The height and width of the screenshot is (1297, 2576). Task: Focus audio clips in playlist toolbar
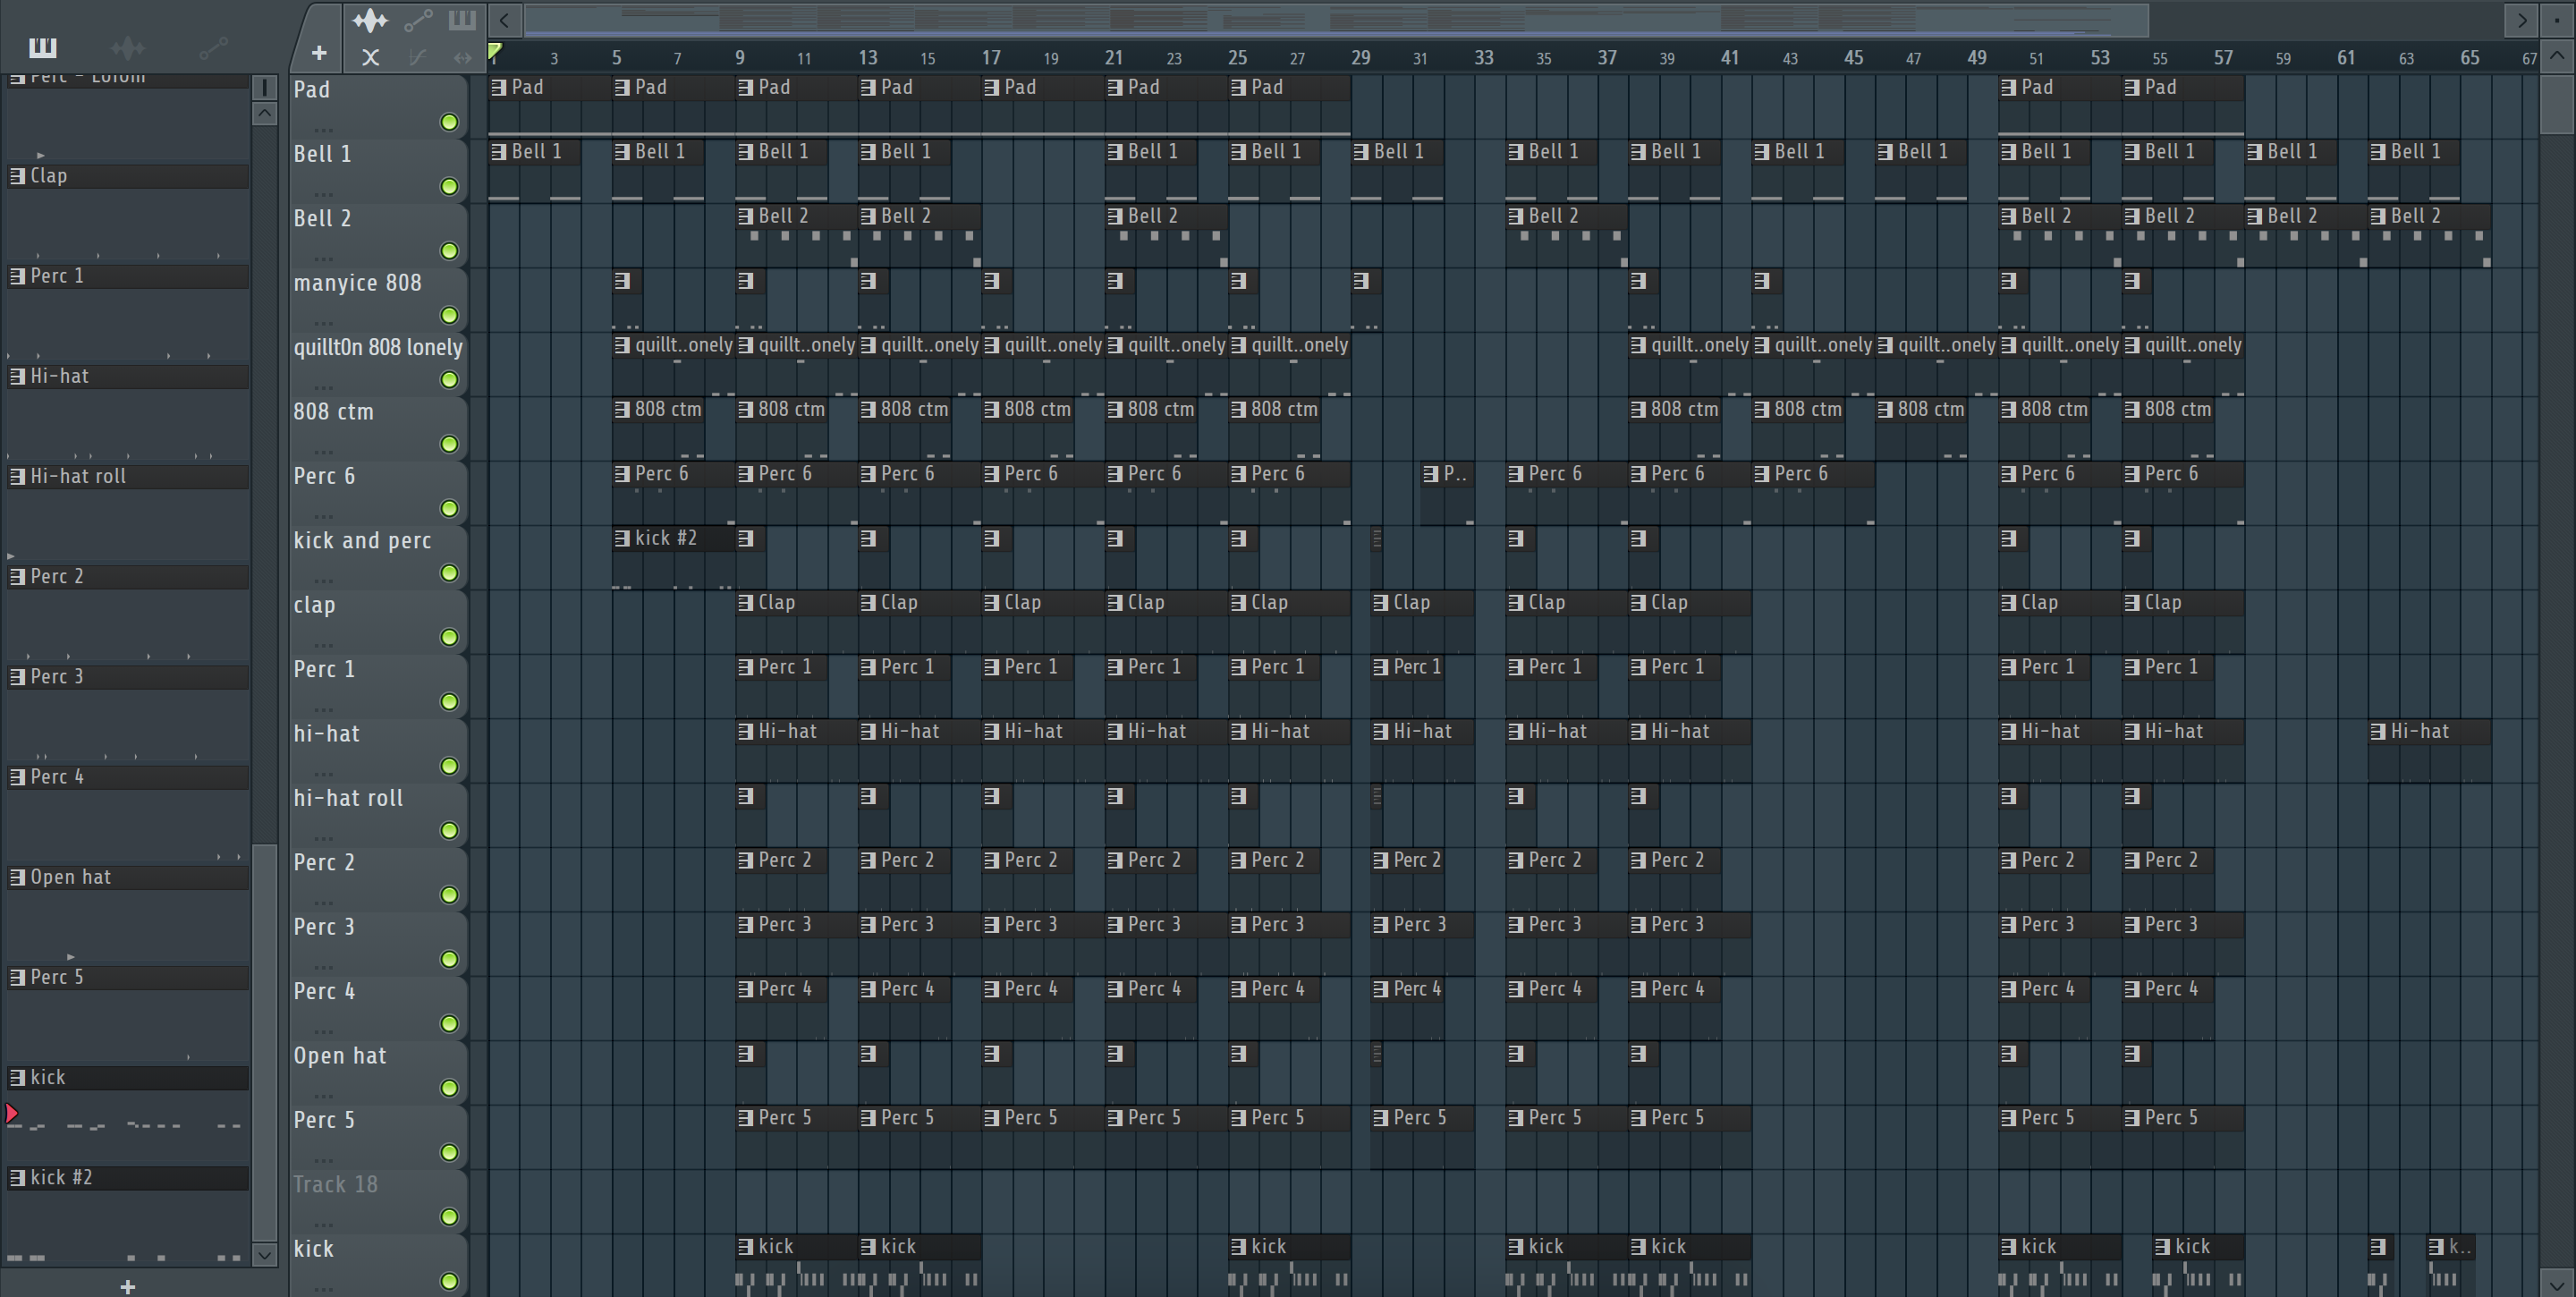(370, 20)
